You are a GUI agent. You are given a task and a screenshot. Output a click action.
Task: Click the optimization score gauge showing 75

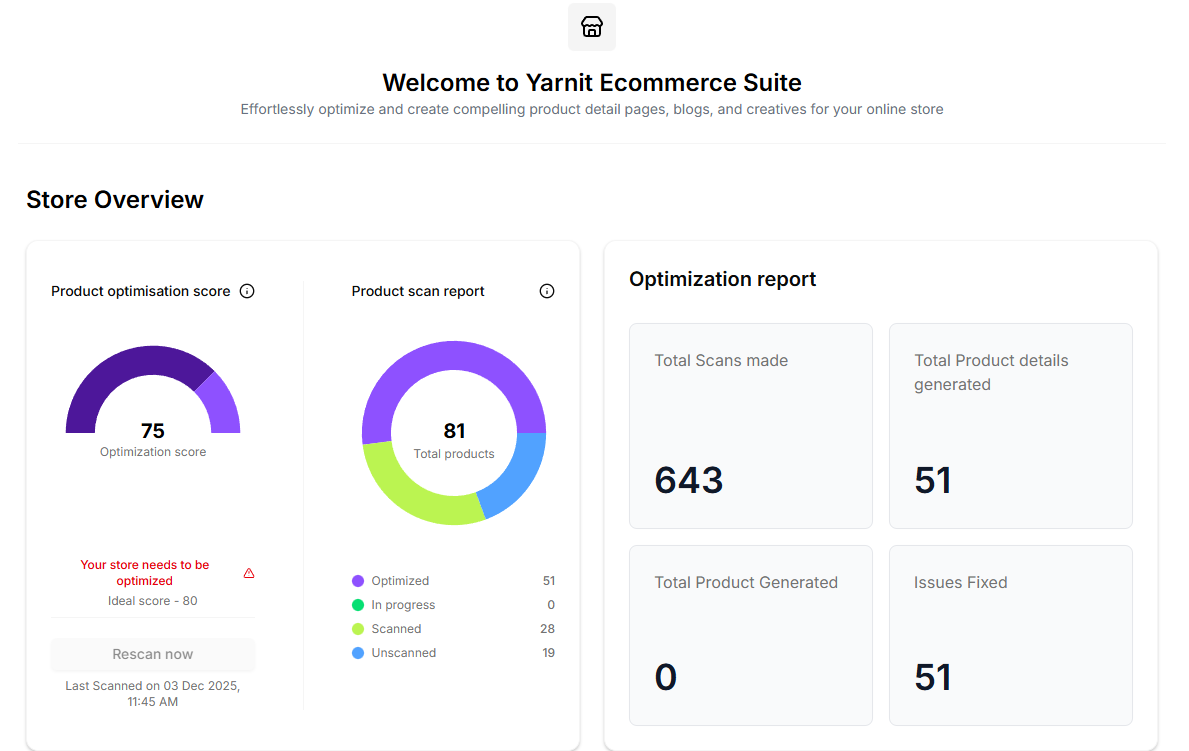point(152,389)
